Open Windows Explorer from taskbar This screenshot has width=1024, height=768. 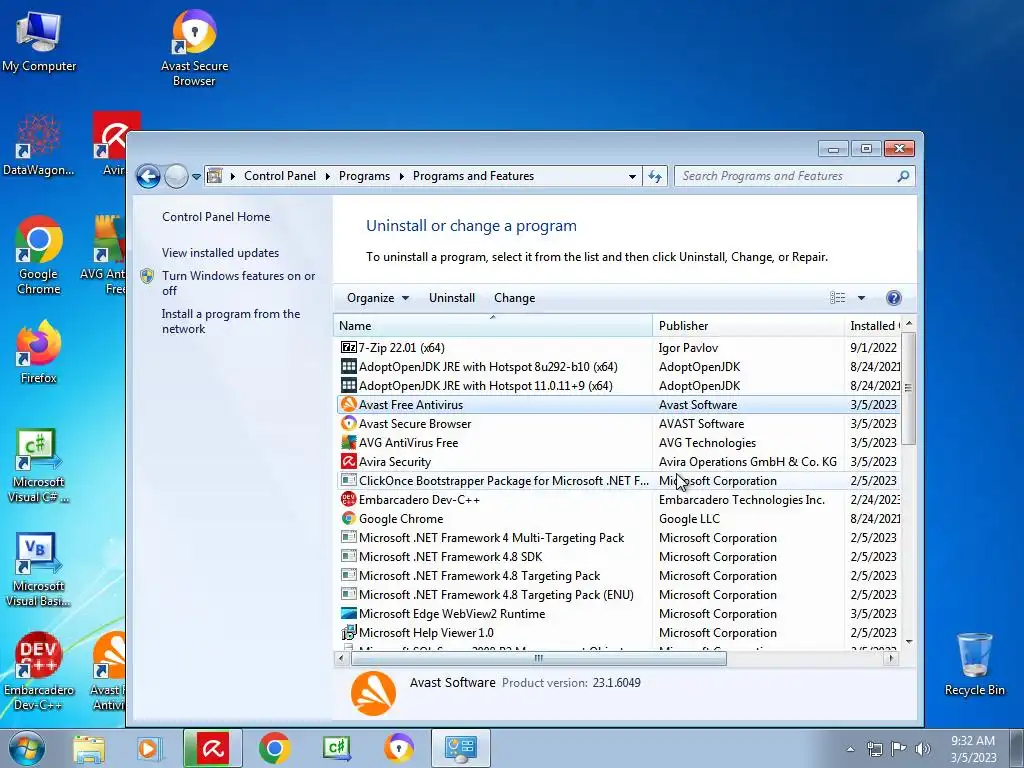pyautogui.click(x=88, y=748)
